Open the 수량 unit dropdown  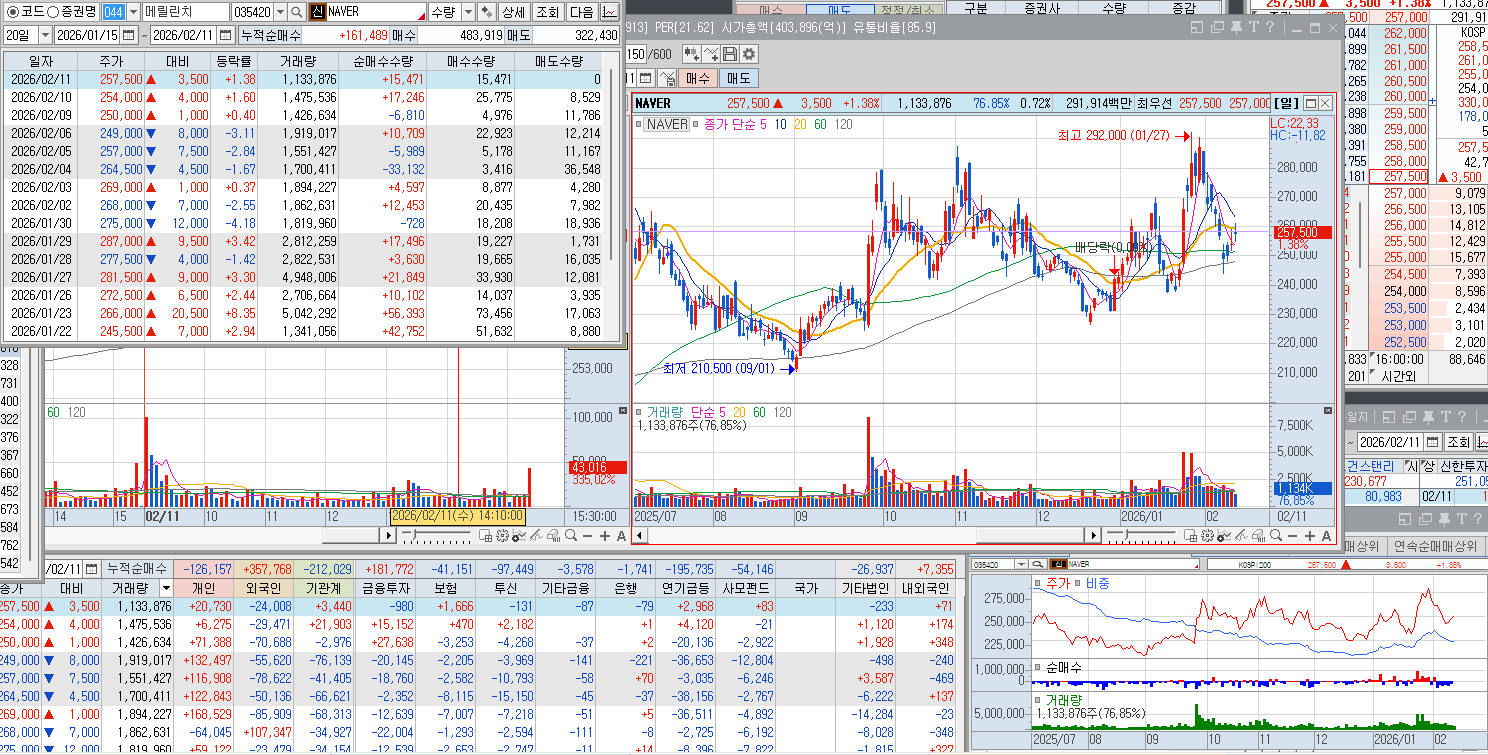[468, 12]
